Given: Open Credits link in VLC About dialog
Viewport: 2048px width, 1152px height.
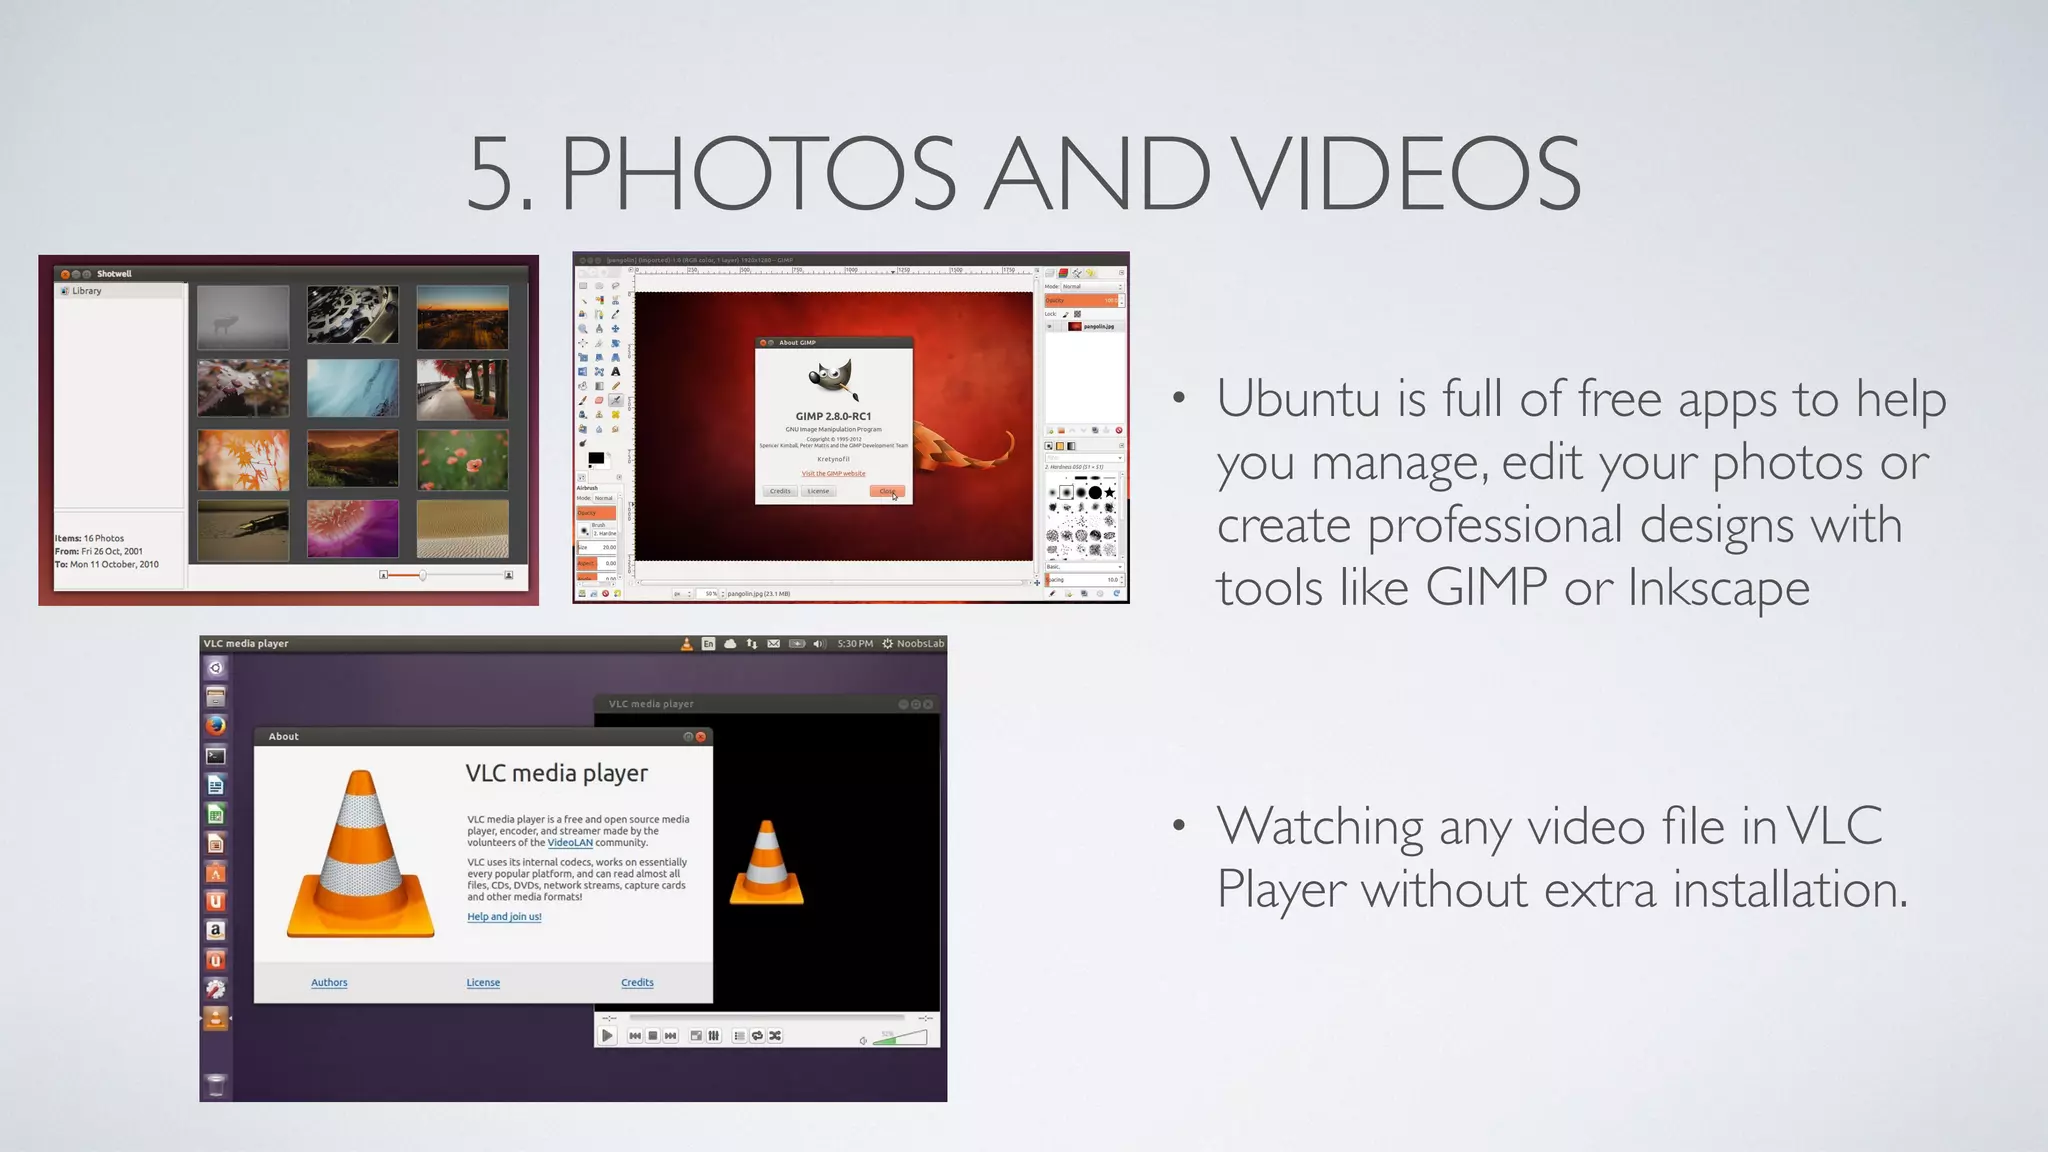Looking at the screenshot, I should coord(637,983).
